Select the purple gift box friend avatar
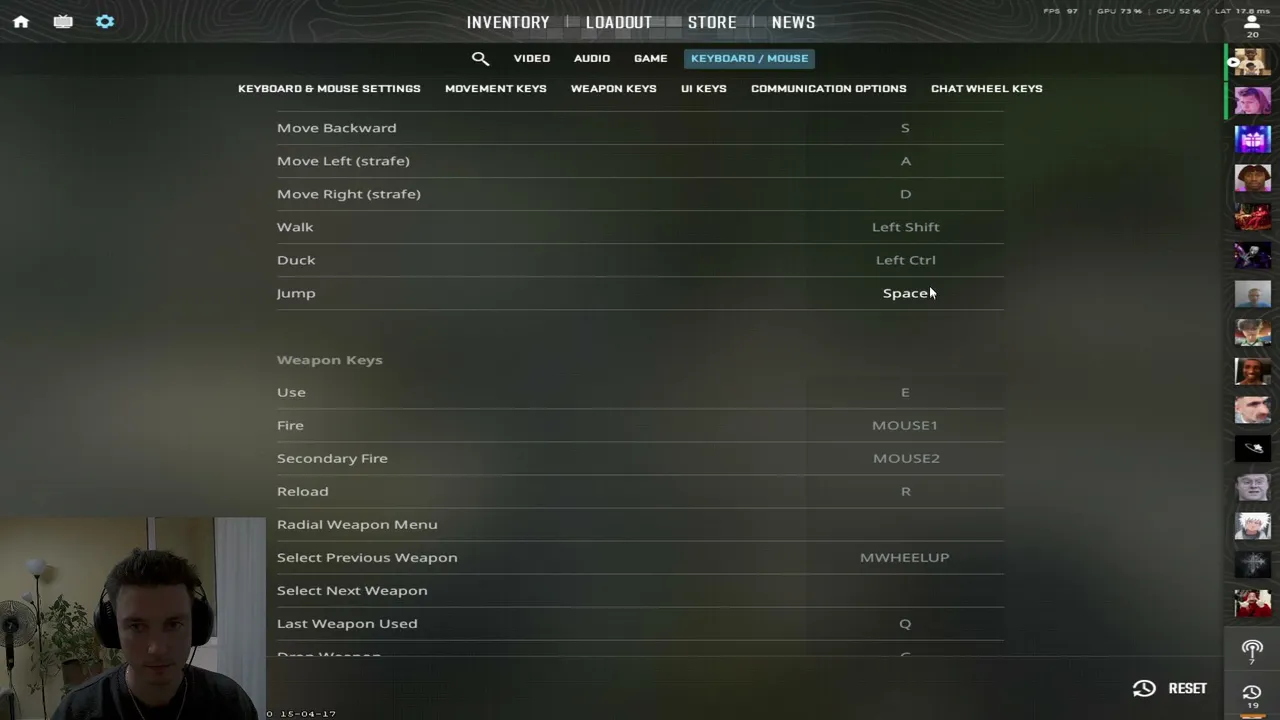This screenshot has height=720, width=1280. tap(1252, 139)
